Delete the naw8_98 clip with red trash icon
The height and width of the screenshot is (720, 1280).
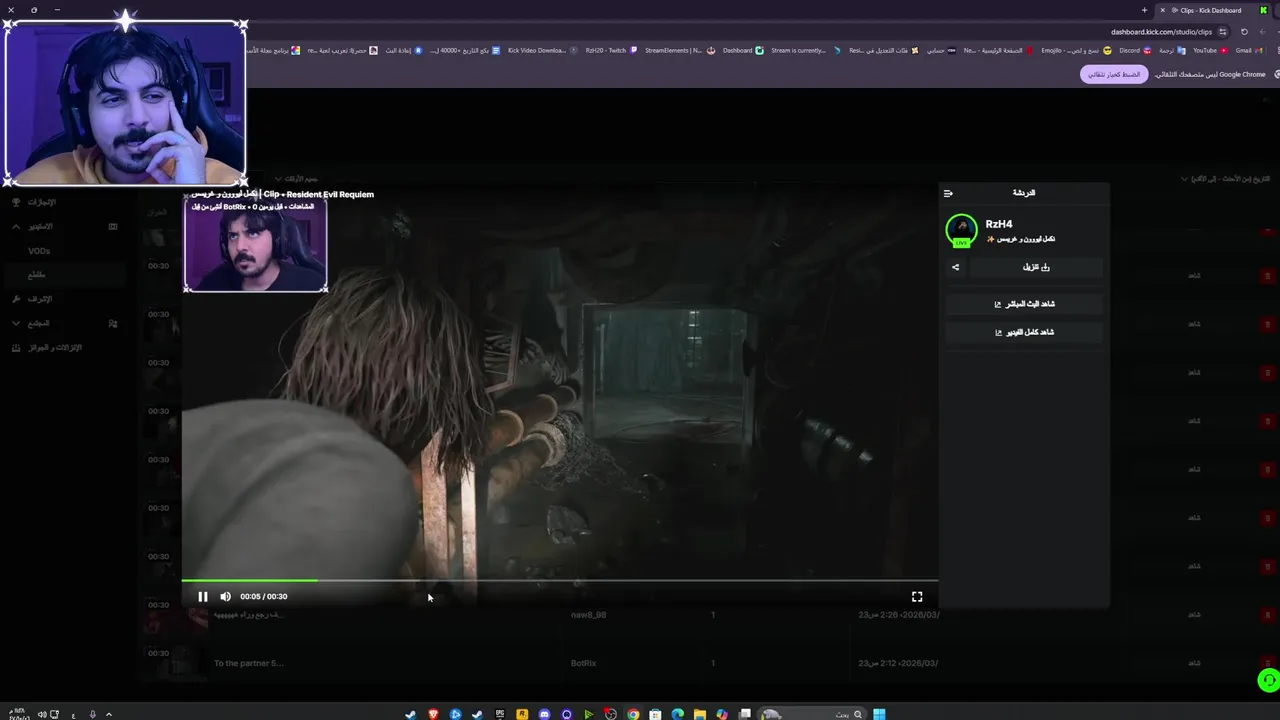tap(1268, 615)
